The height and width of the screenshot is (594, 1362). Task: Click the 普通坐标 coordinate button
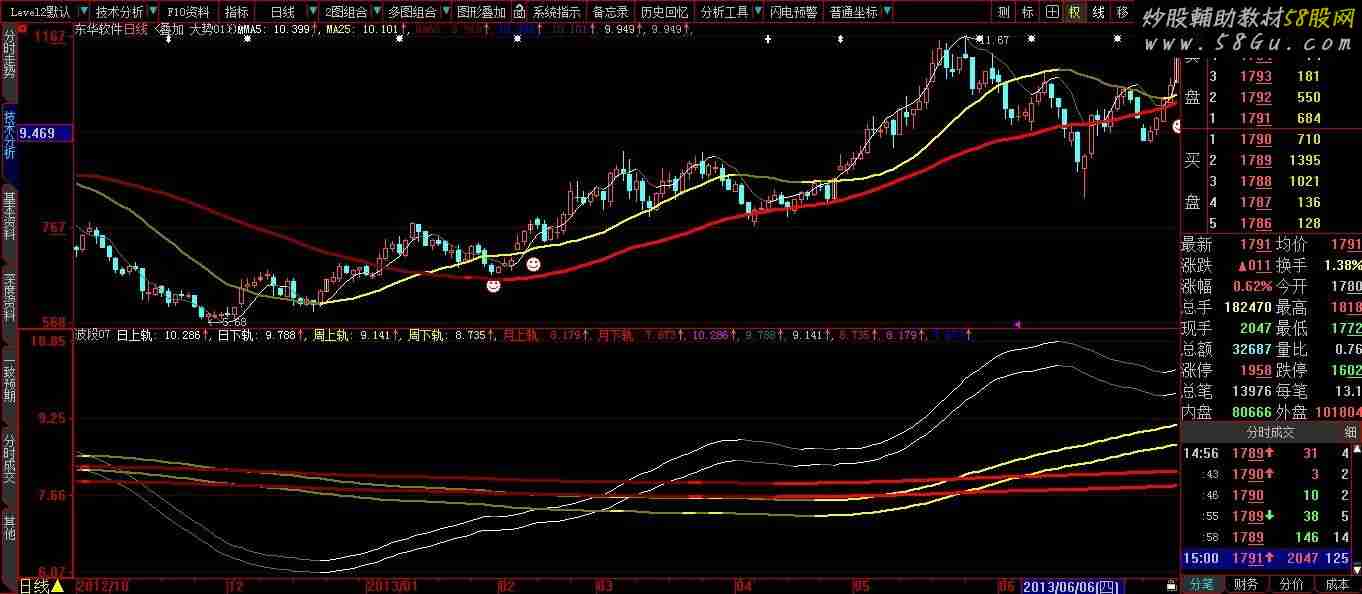[x=854, y=12]
